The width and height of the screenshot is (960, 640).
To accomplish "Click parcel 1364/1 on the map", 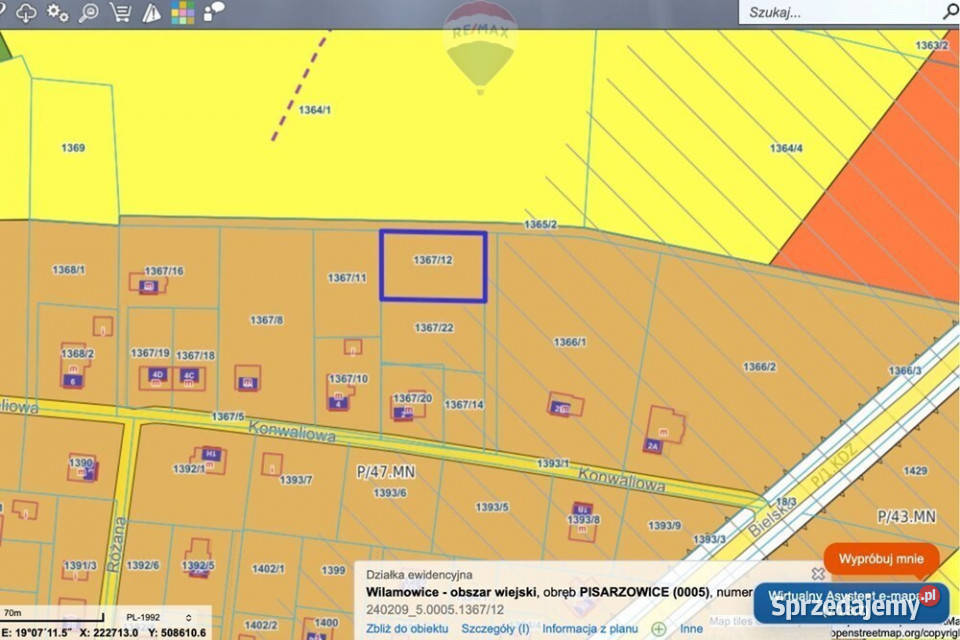I will tap(315, 110).
